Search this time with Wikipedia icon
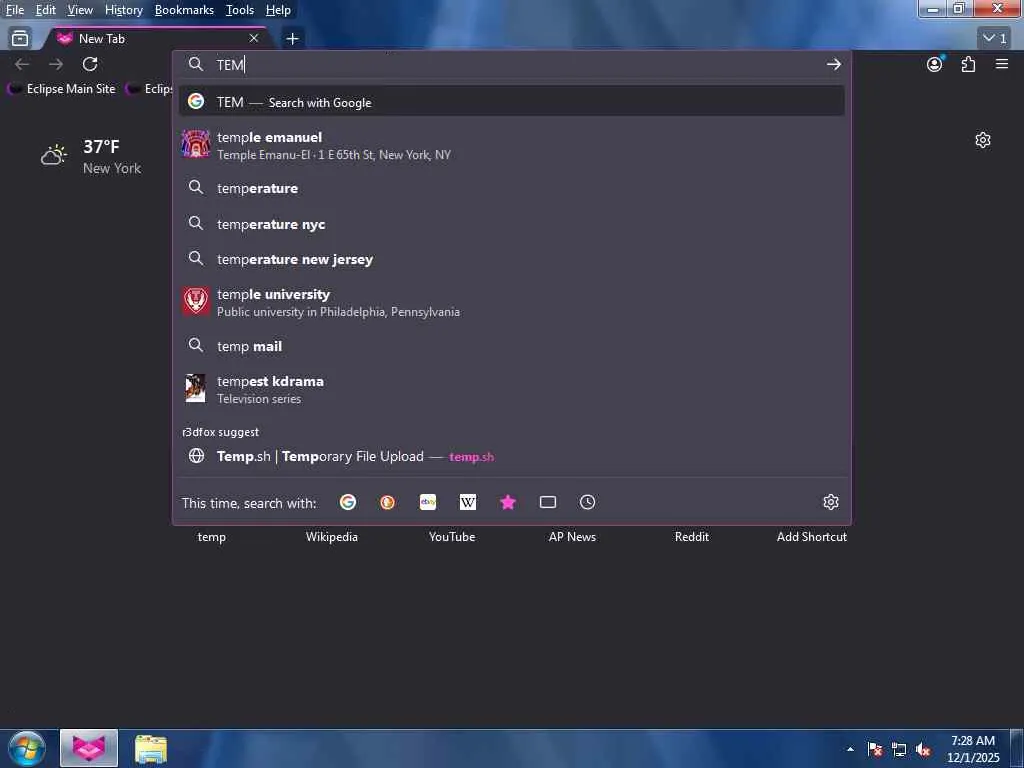Screen dimensions: 1024x768 click(x=468, y=502)
